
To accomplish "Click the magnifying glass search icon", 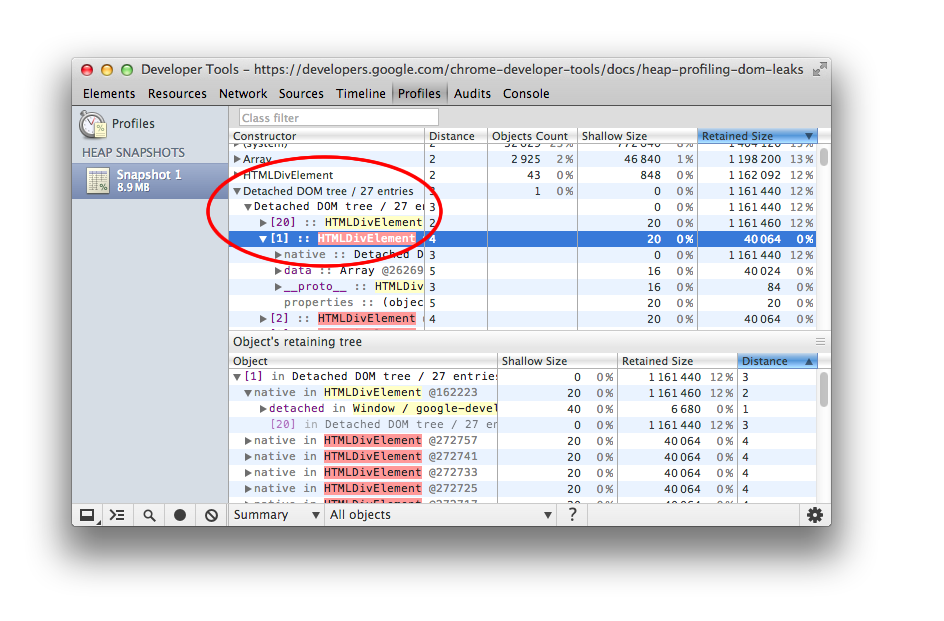I will (149, 515).
